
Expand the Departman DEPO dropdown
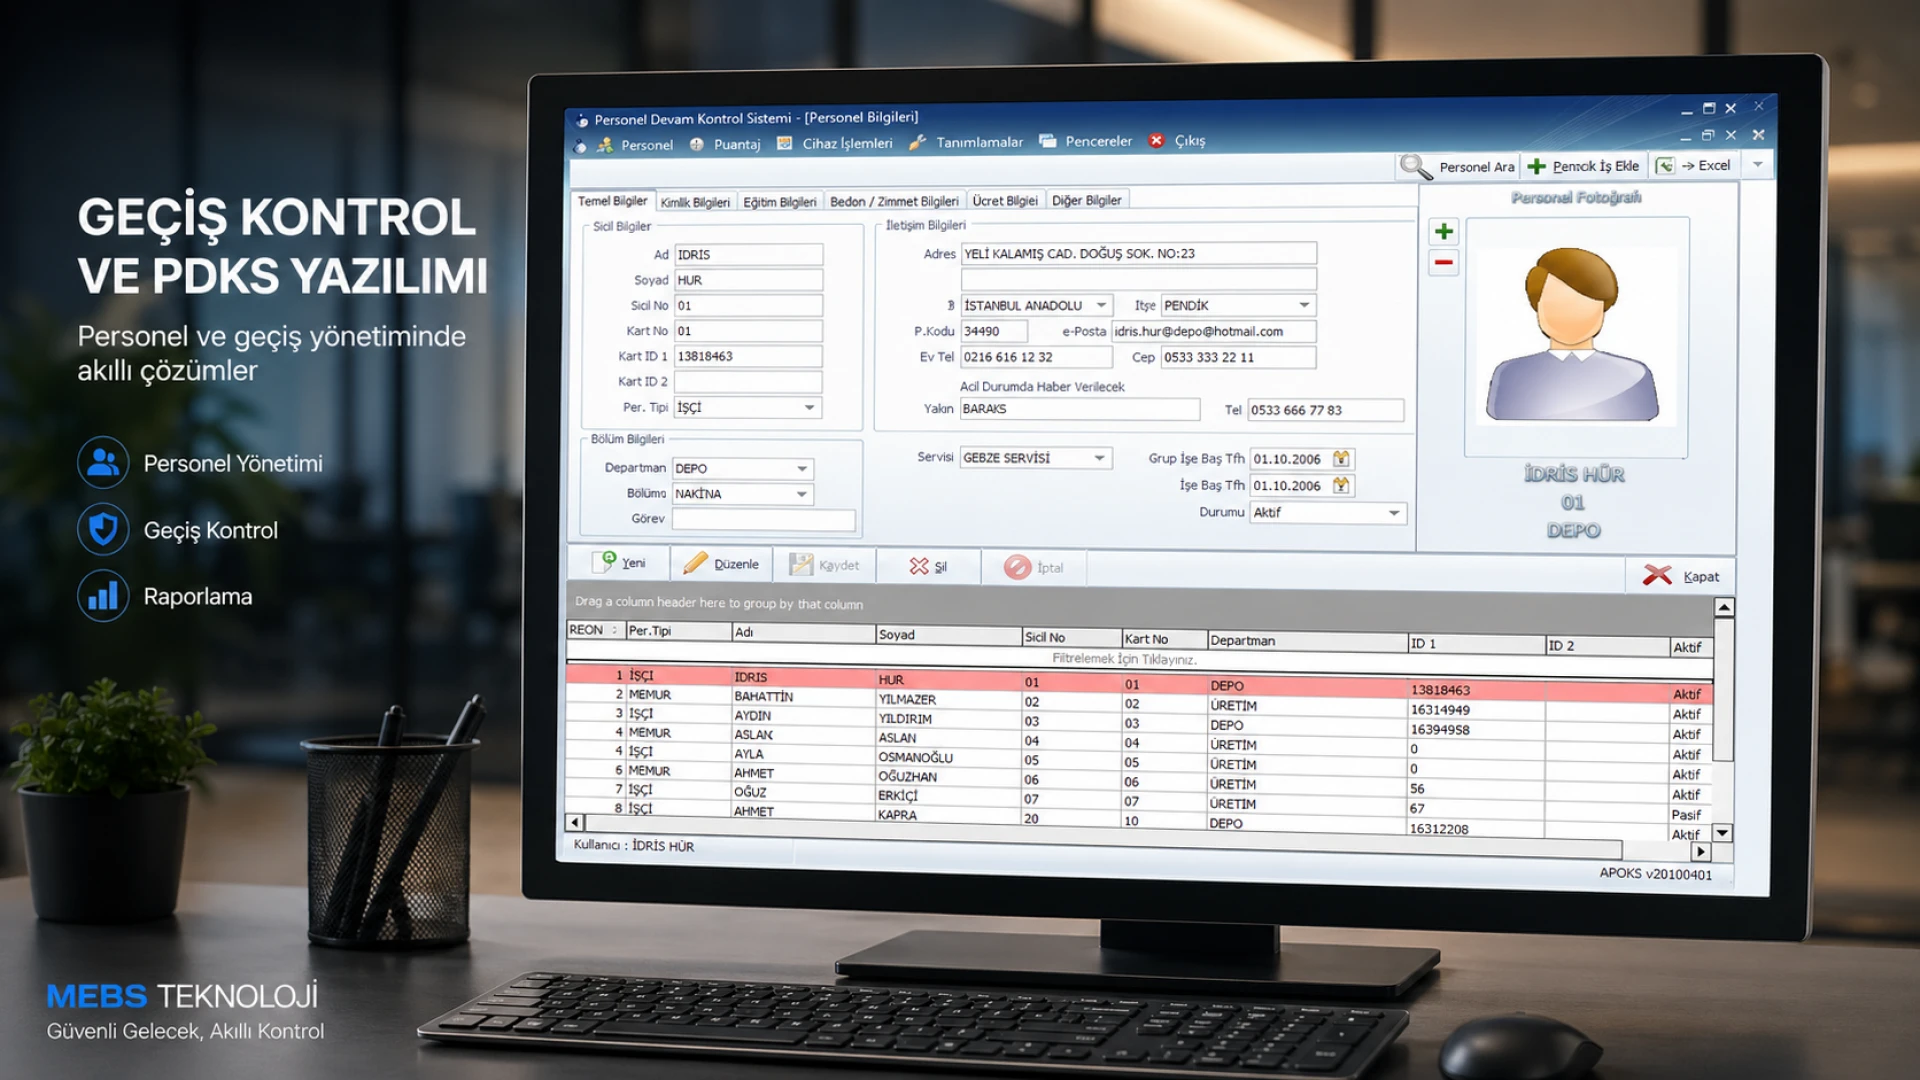point(802,468)
